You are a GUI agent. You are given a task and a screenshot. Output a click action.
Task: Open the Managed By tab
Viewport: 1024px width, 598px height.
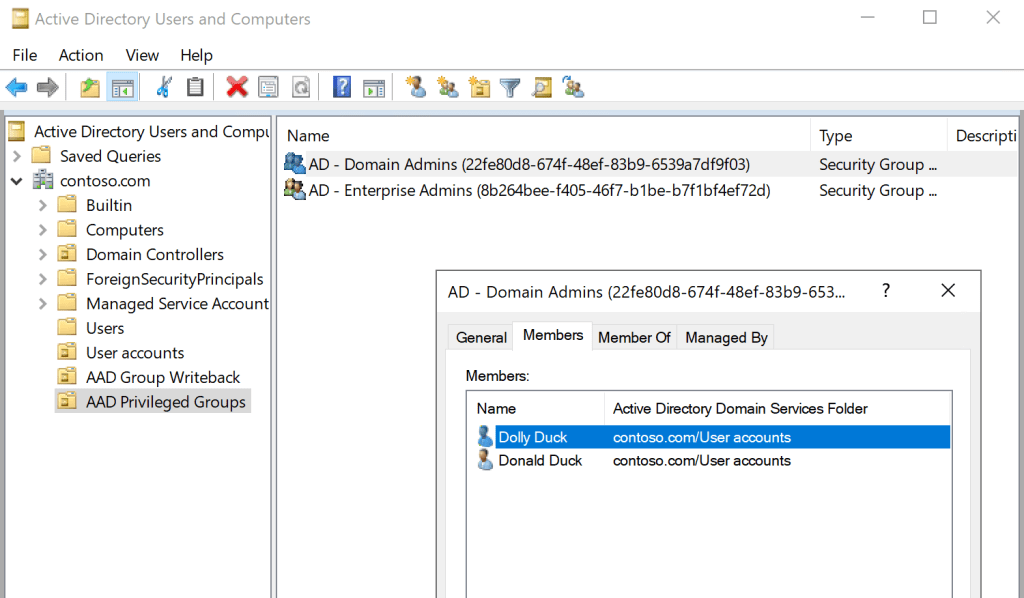pos(726,337)
